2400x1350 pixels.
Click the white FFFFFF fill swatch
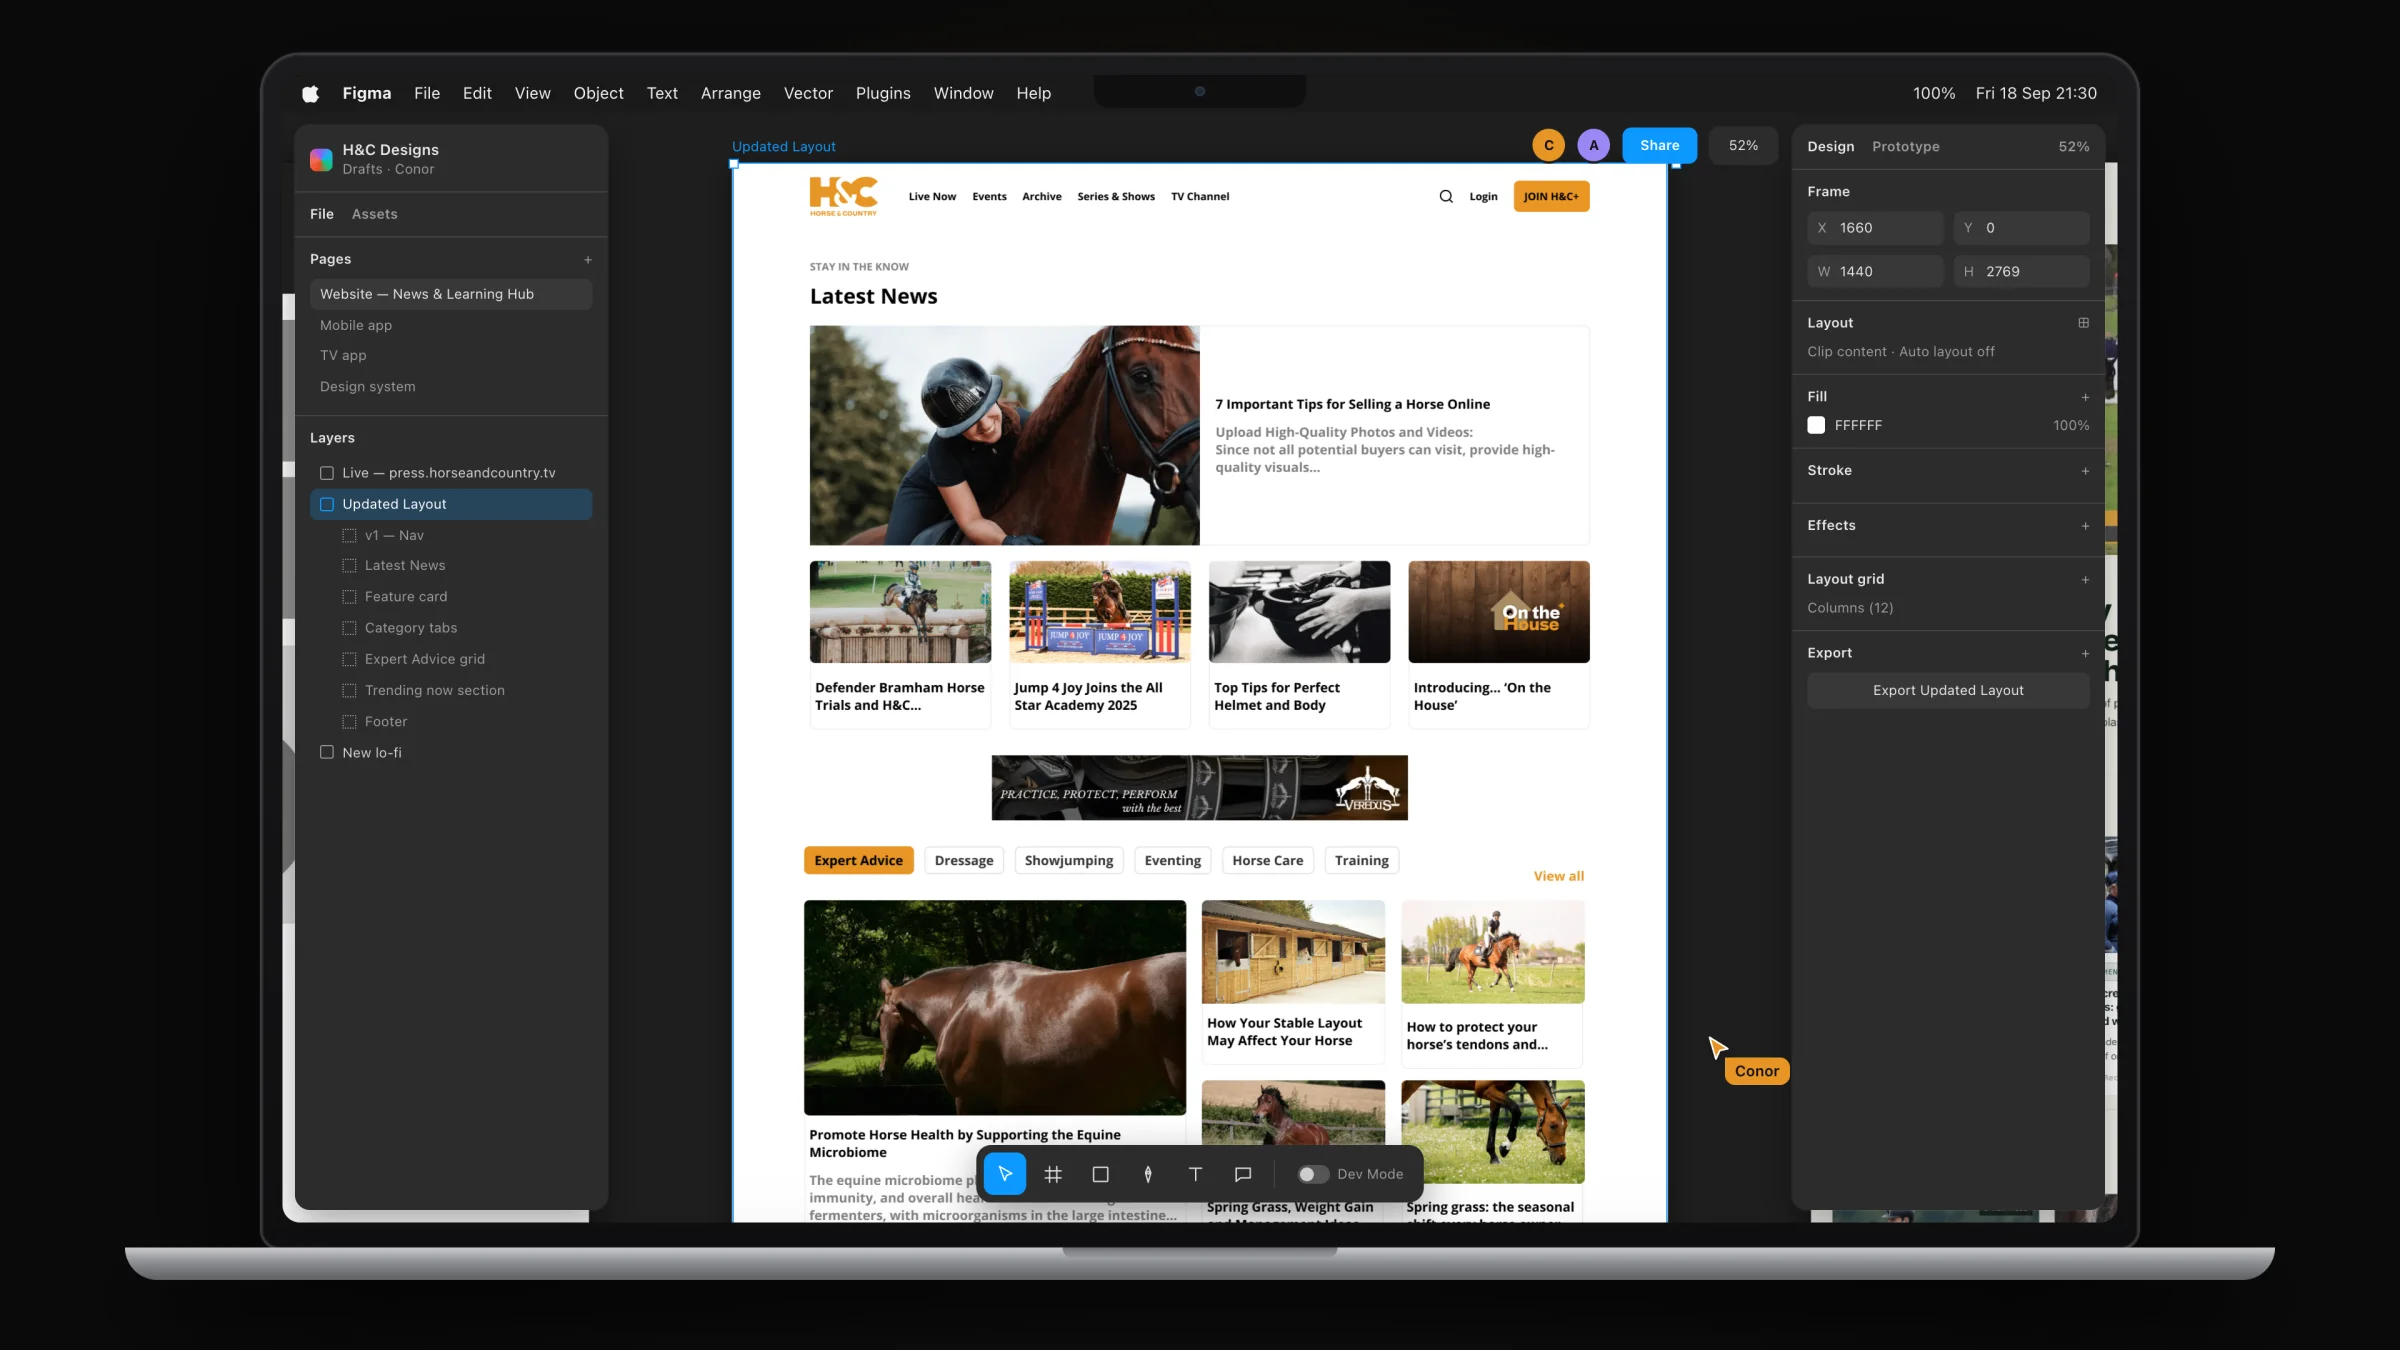[1816, 425]
